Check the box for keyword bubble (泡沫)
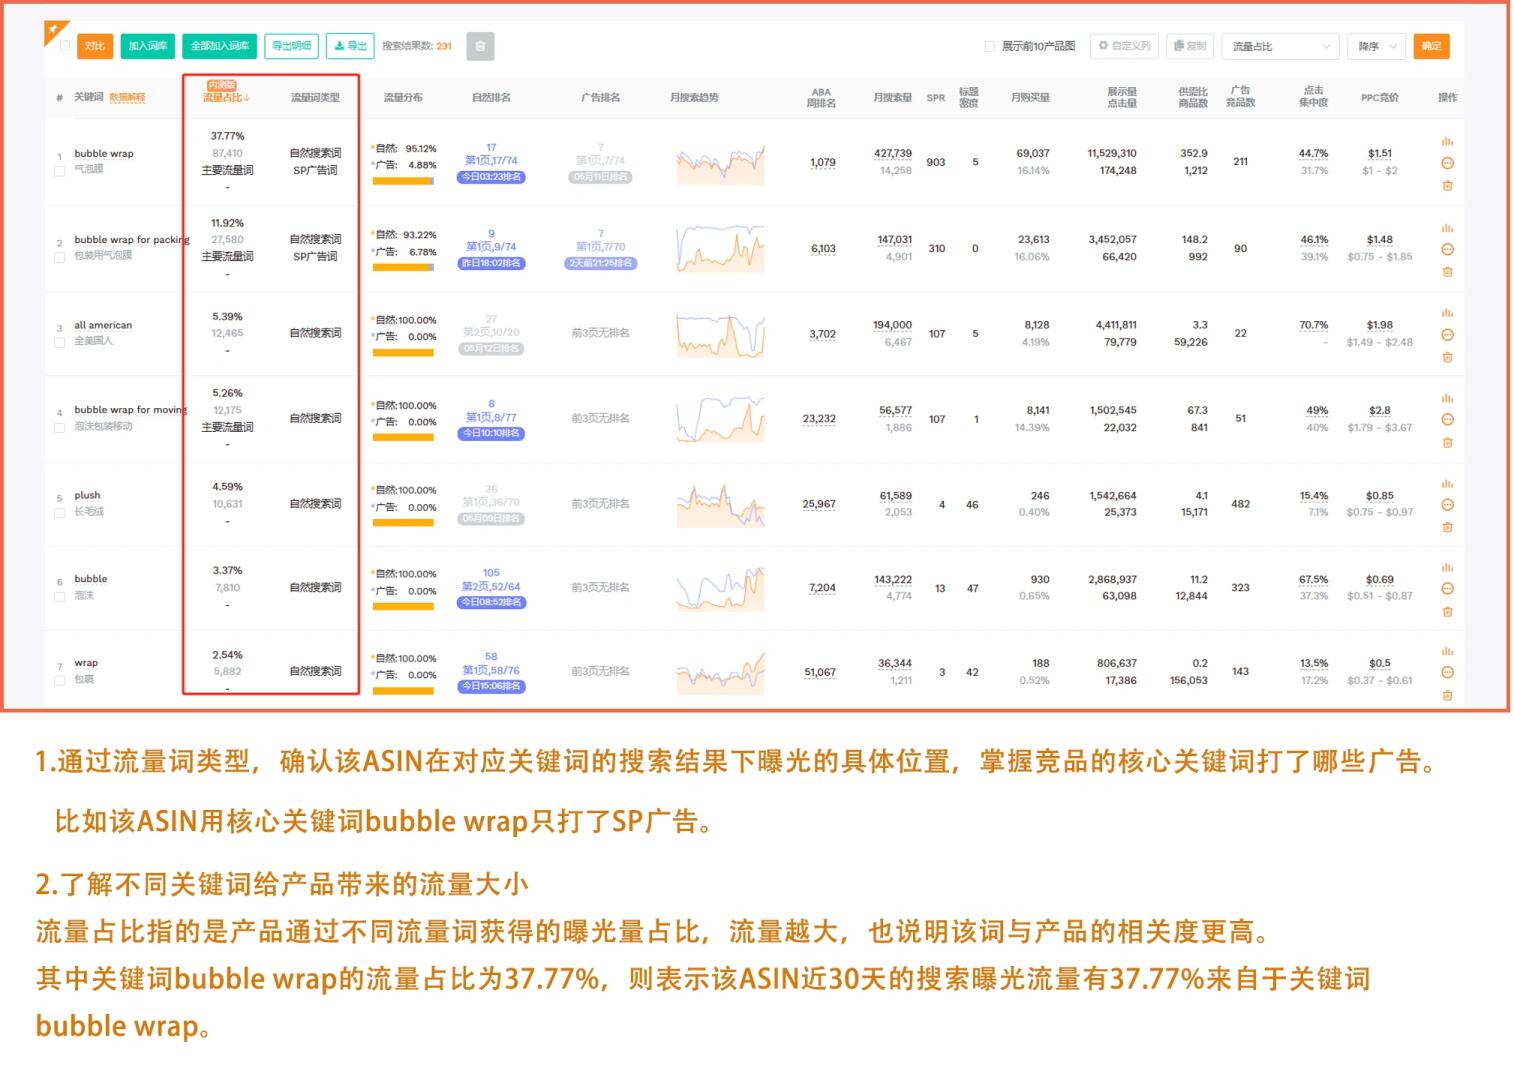Viewport: 1514px width, 1080px height. pyautogui.click(x=60, y=596)
